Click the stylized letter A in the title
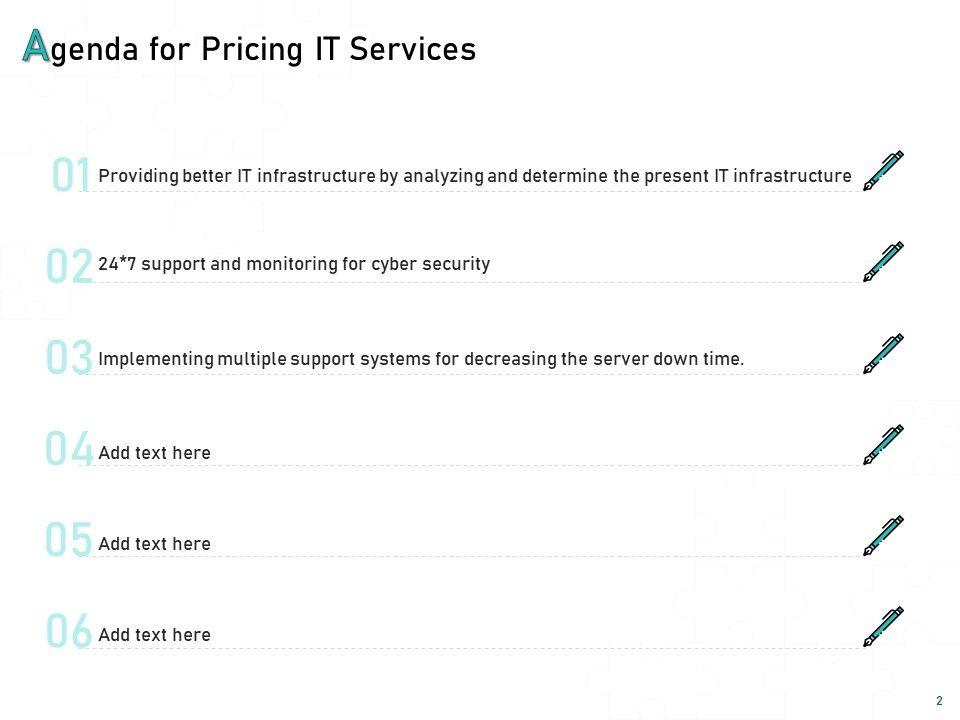The height and width of the screenshot is (720, 960). click(36, 46)
